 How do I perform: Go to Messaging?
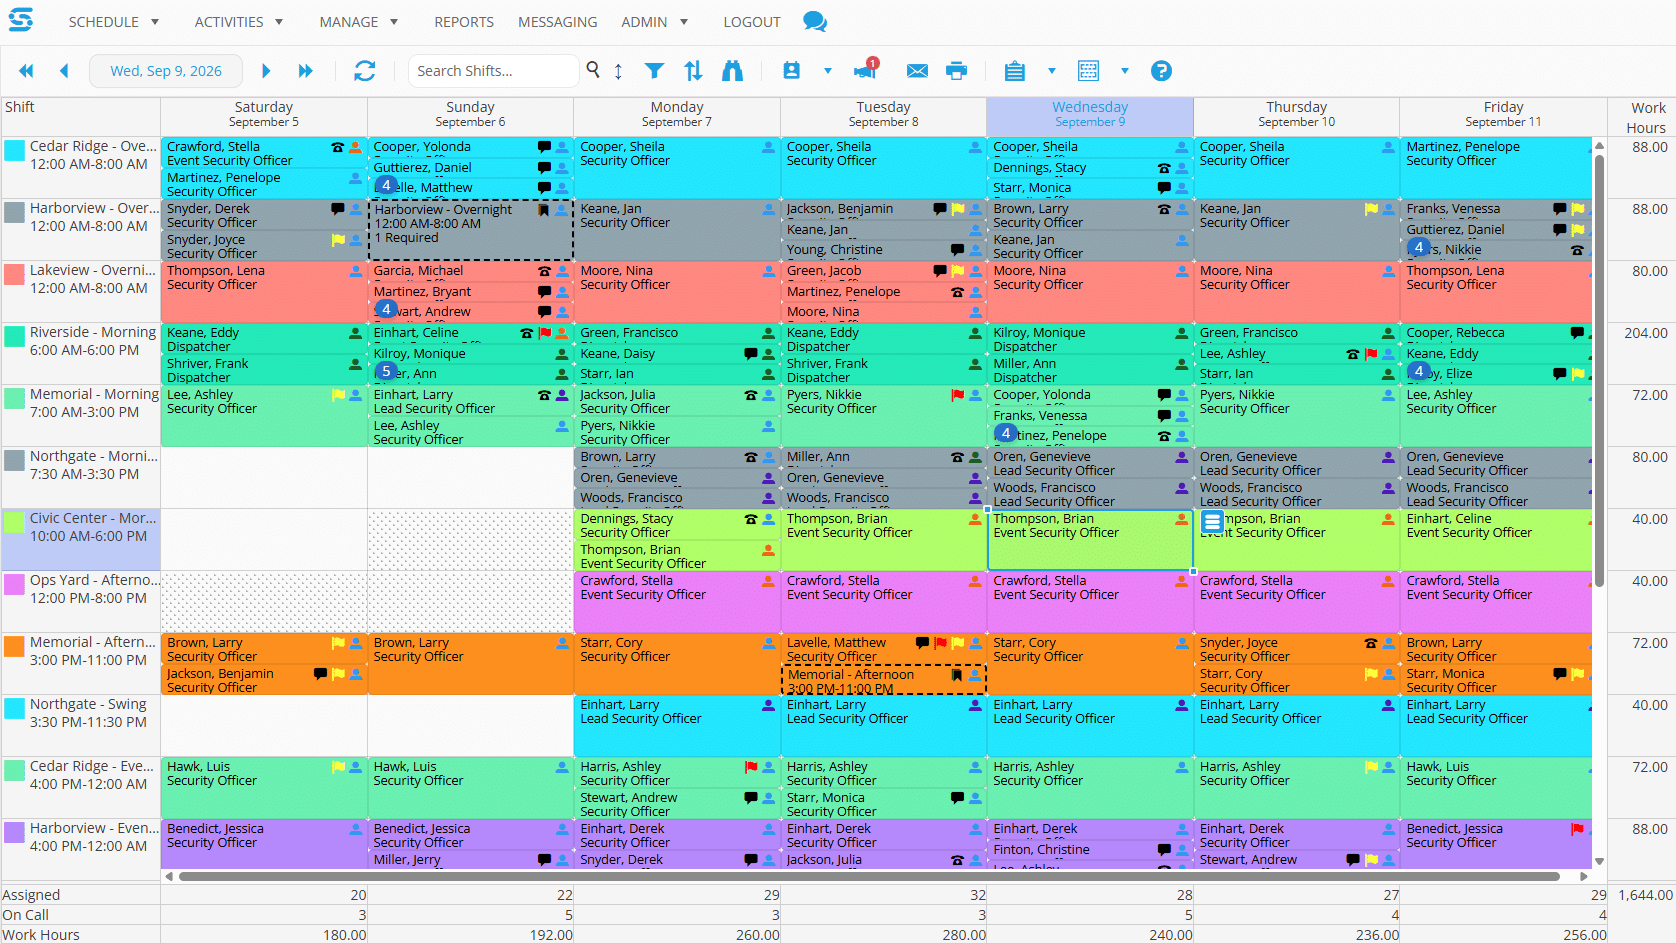(558, 22)
